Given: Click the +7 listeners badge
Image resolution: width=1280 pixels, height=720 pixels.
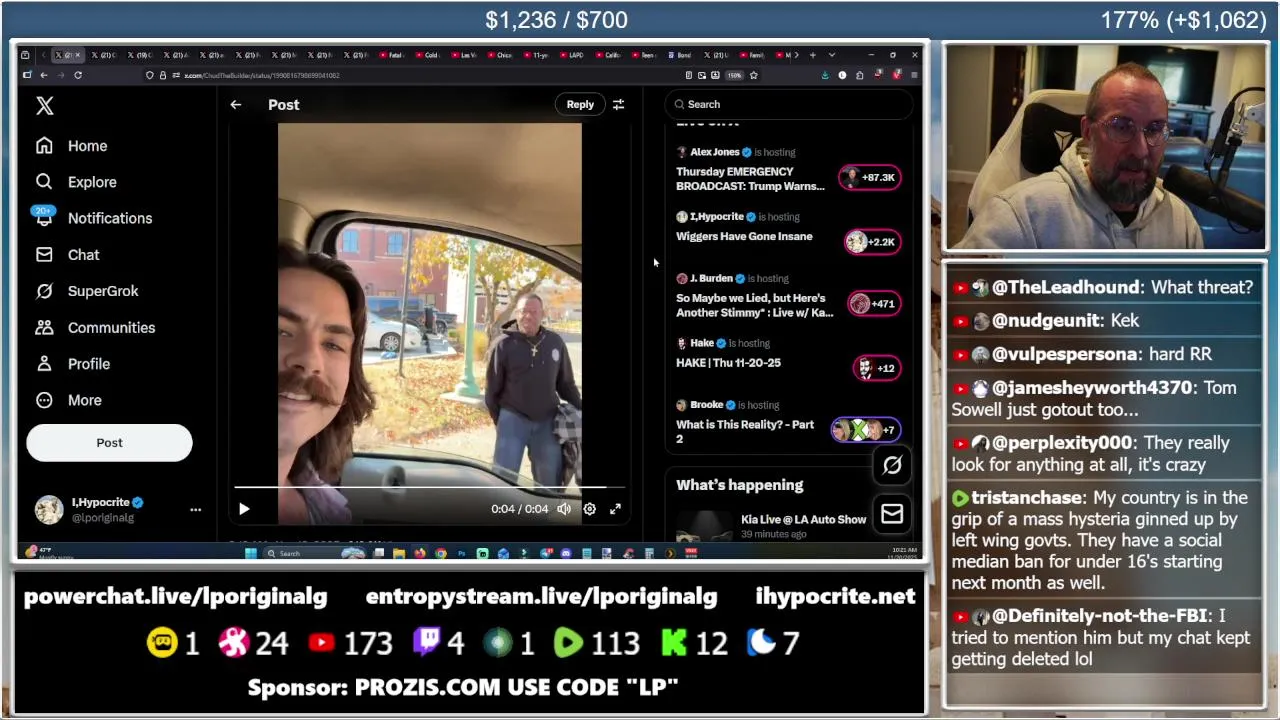Looking at the screenshot, I should (866, 430).
